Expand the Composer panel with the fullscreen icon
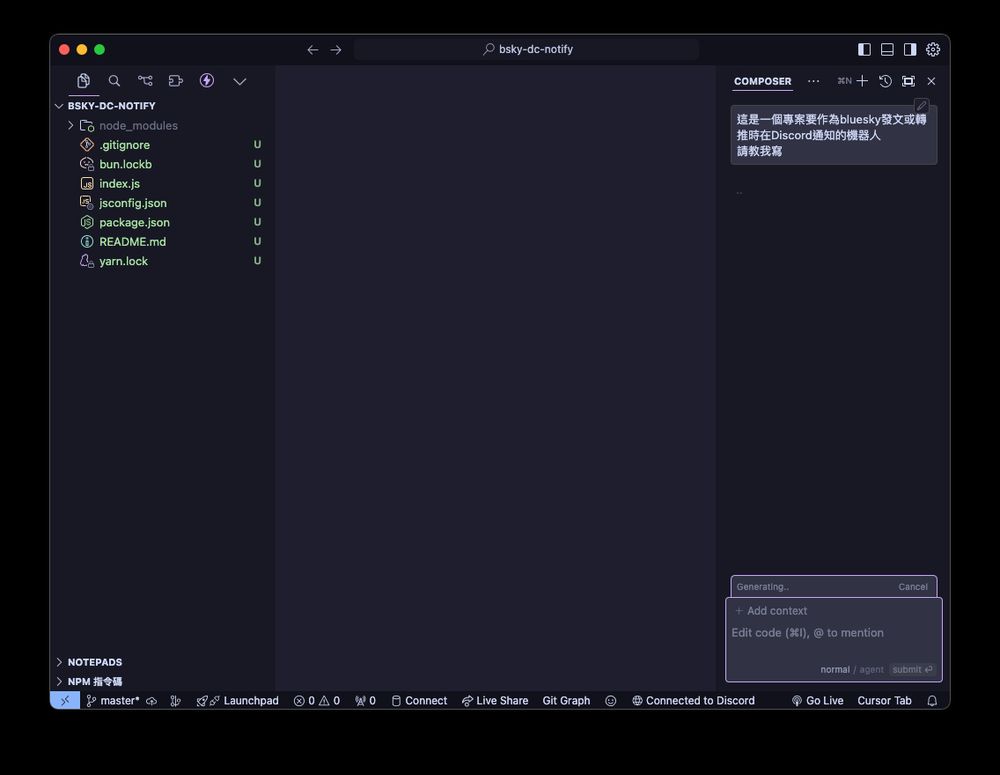The width and height of the screenshot is (1000, 775). (908, 81)
